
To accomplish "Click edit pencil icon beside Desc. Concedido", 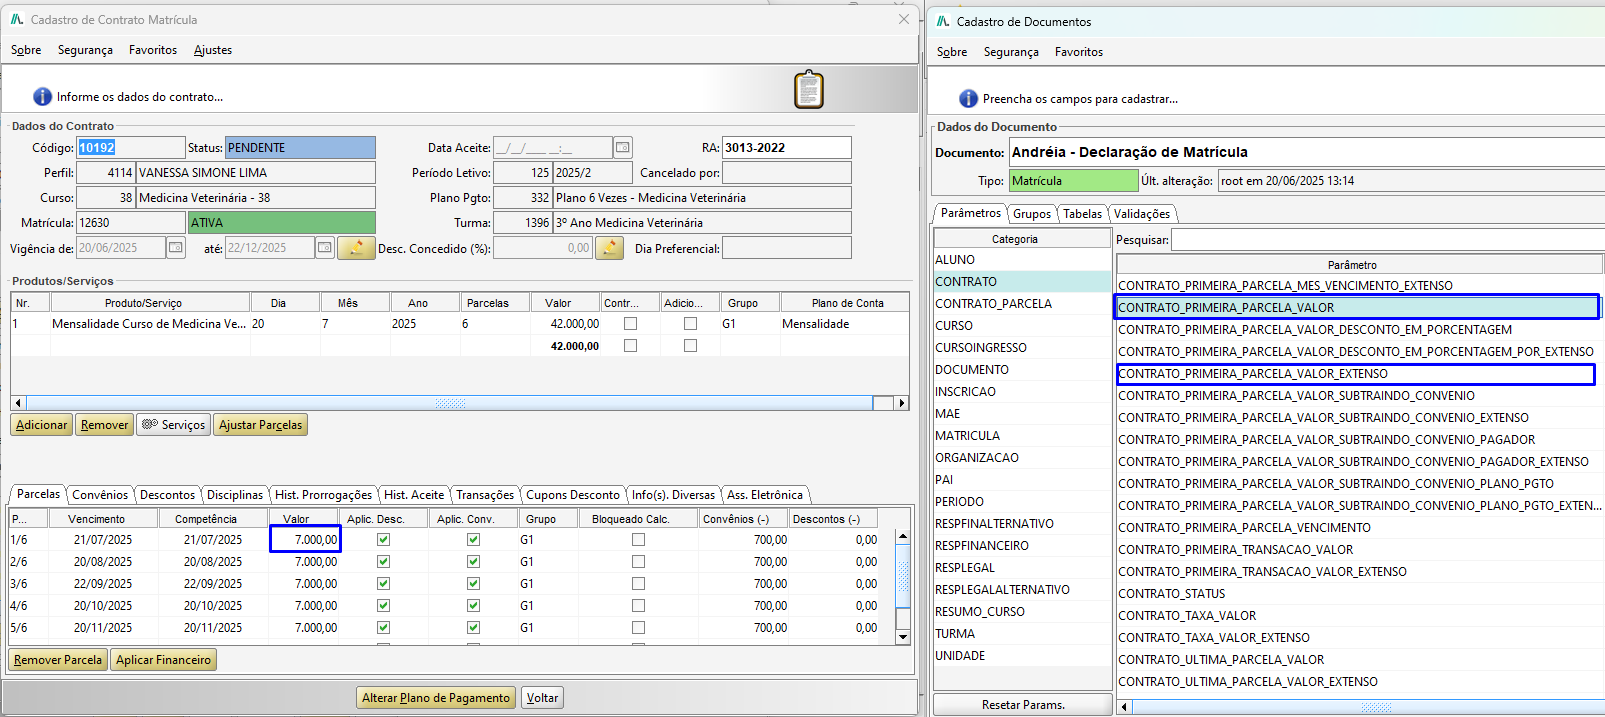I will (x=609, y=247).
